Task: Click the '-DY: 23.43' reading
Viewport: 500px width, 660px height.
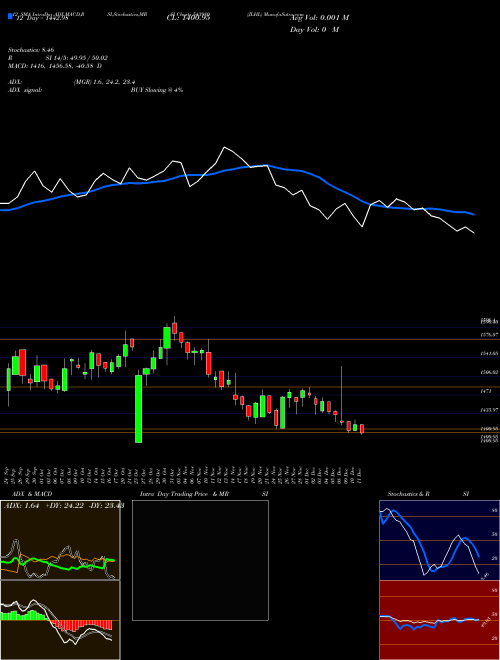Action: pos(105,506)
